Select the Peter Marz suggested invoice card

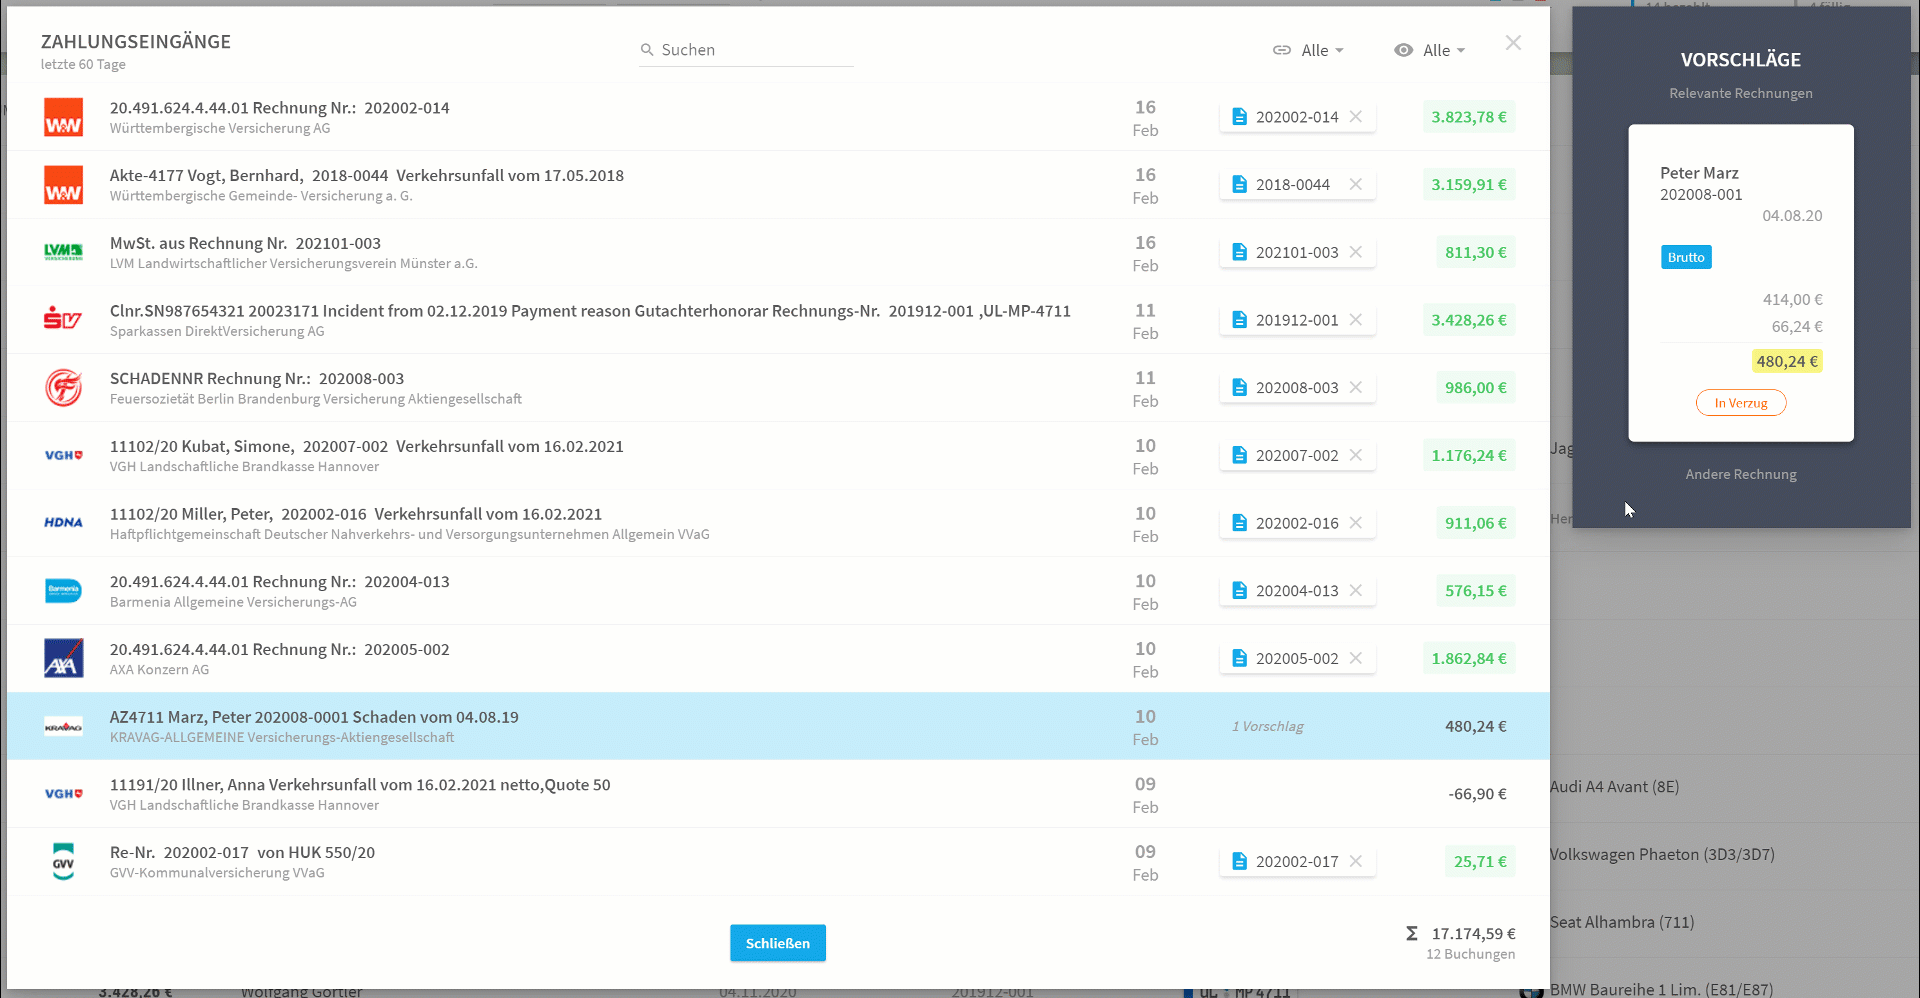point(1741,283)
